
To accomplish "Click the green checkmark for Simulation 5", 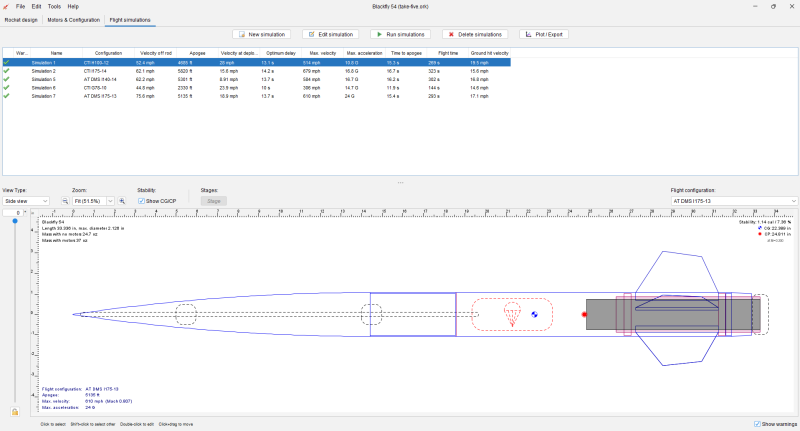I will [7, 79].
